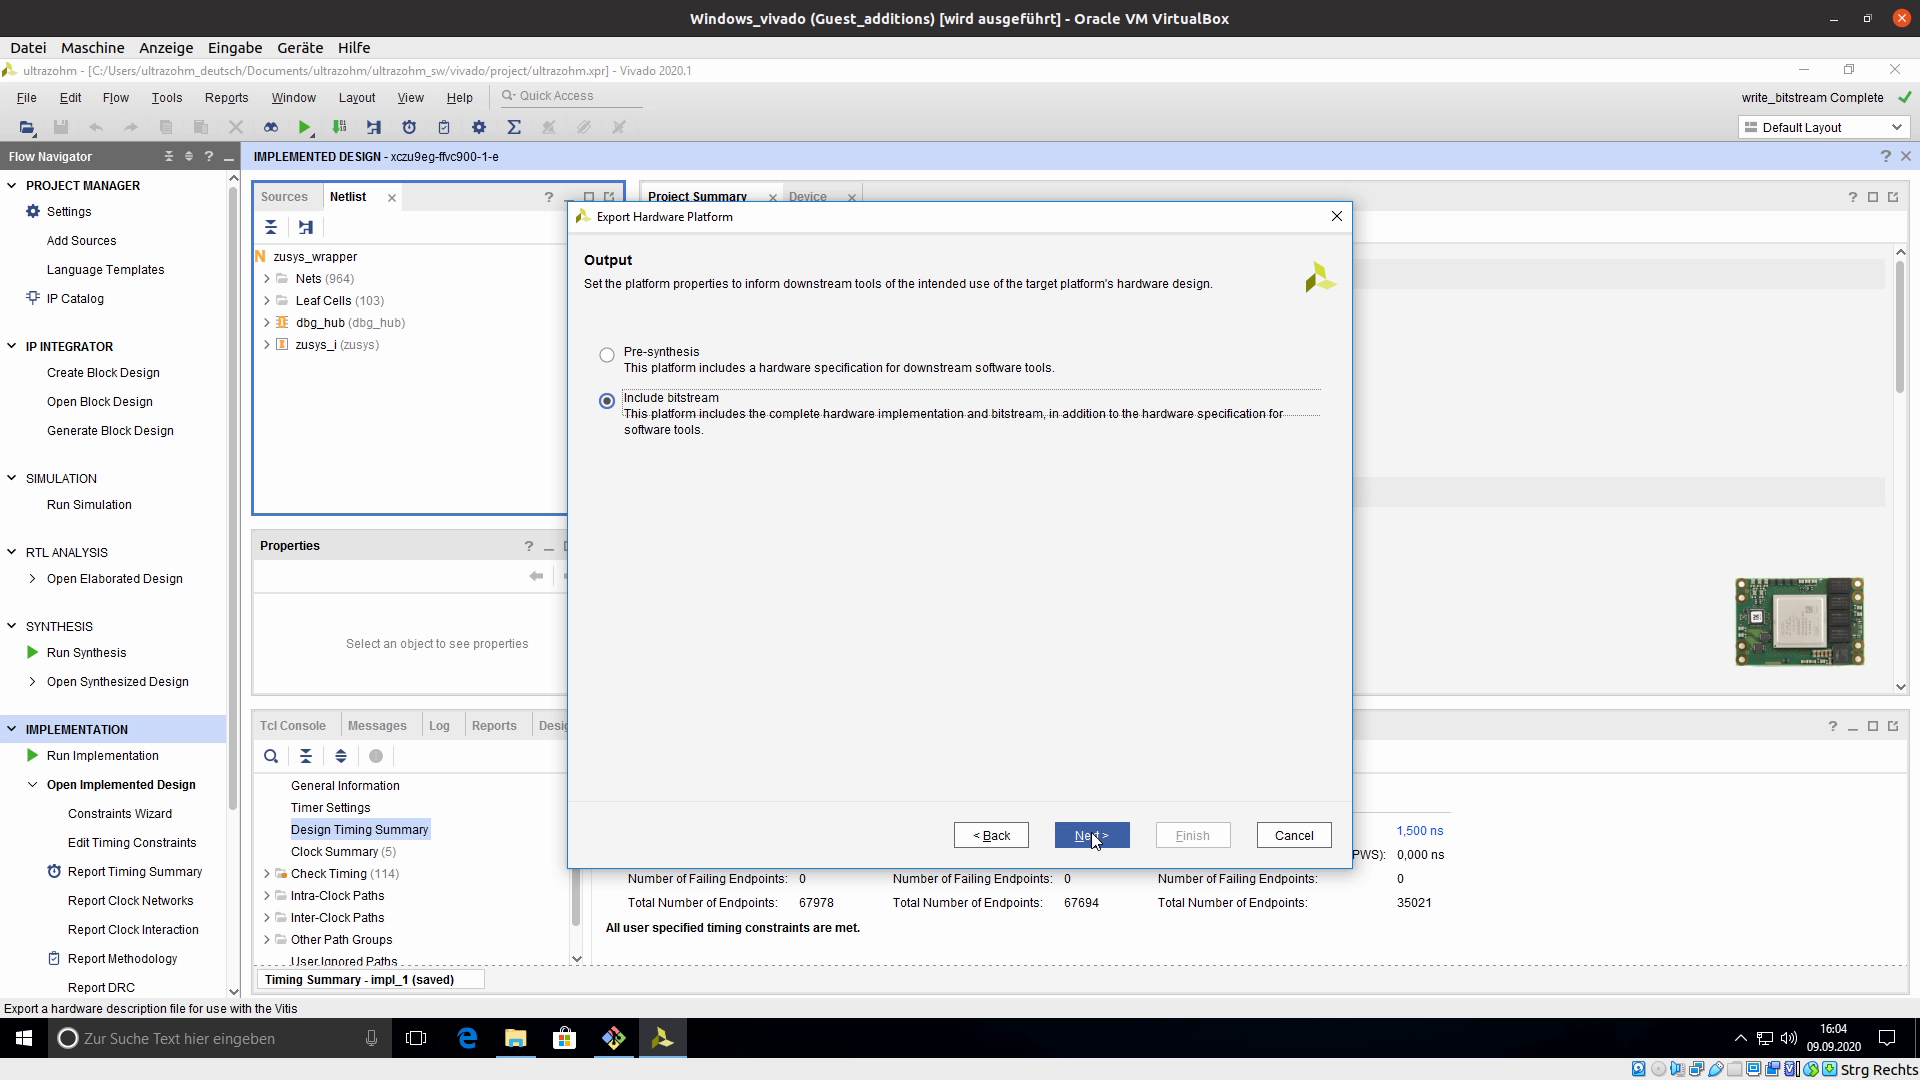Expand the Nets tree node
Screen dimensions: 1920x1080
267,279
